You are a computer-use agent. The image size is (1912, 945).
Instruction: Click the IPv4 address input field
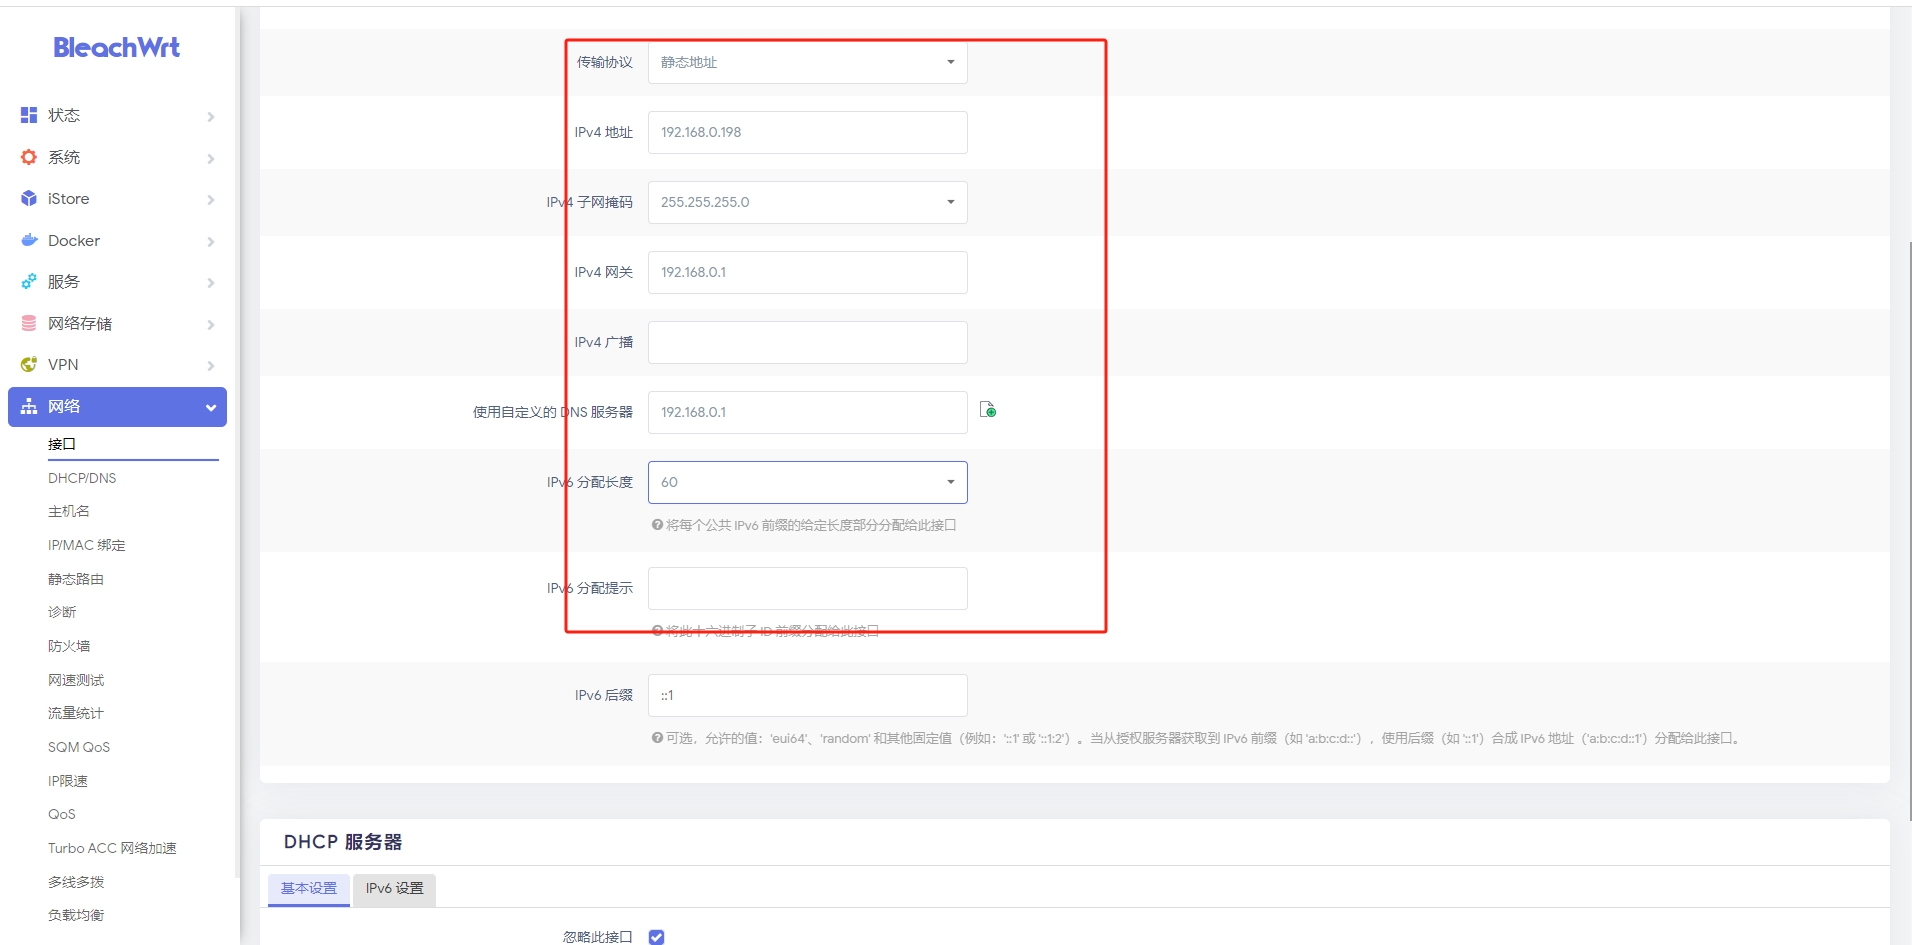pos(807,132)
